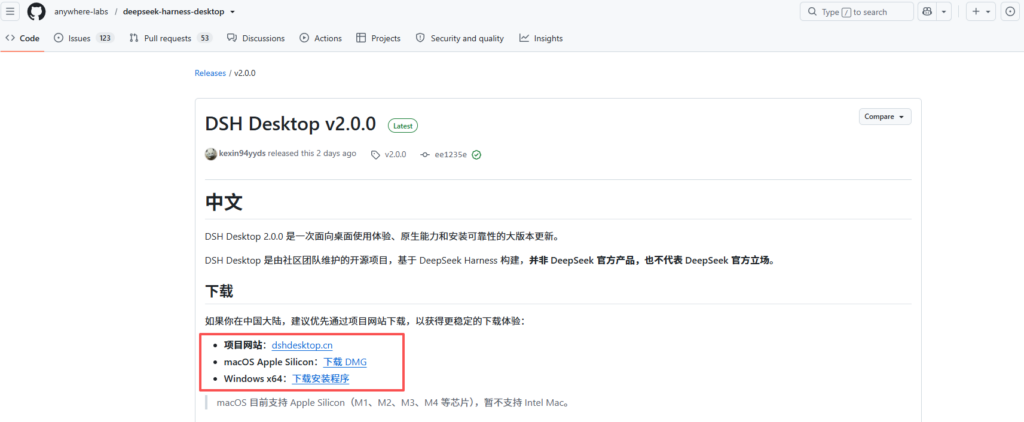Click the 'DSH Desktop v2.0.0' release title

coord(291,124)
